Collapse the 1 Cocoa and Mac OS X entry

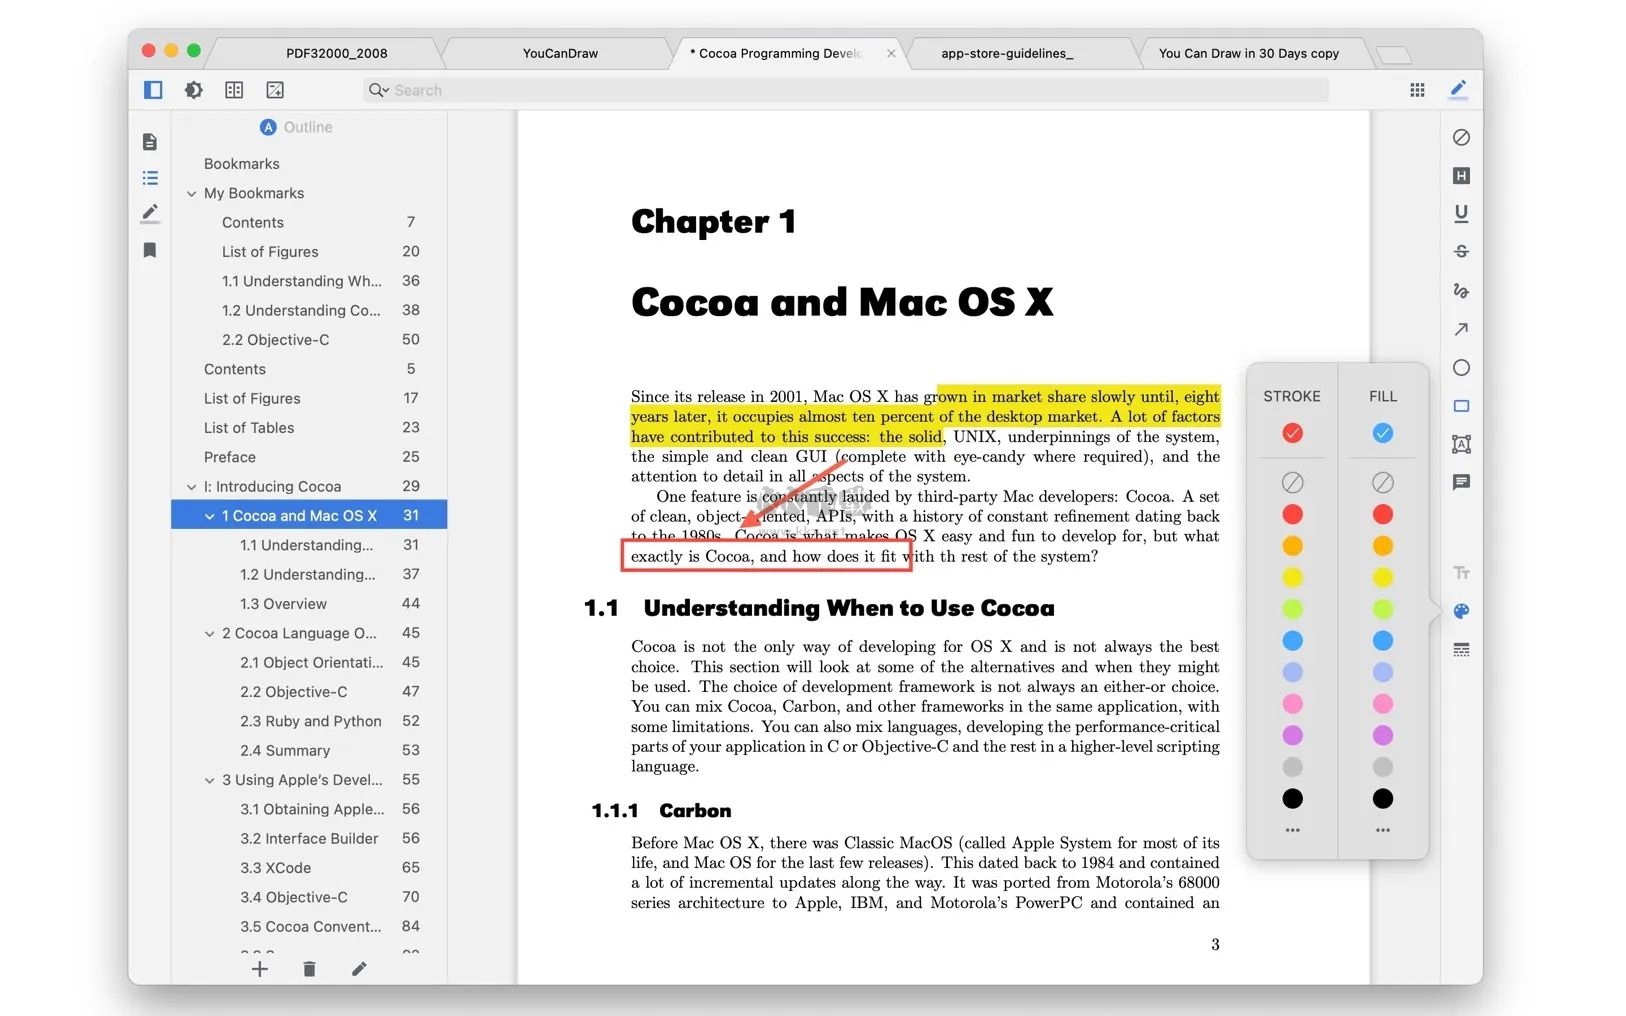tap(209, 515)
